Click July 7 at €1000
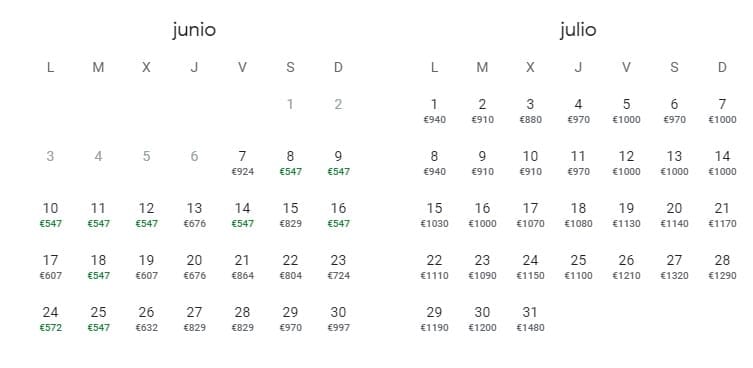This screenshot has height=368, width=753. click(x=722, y=111)
